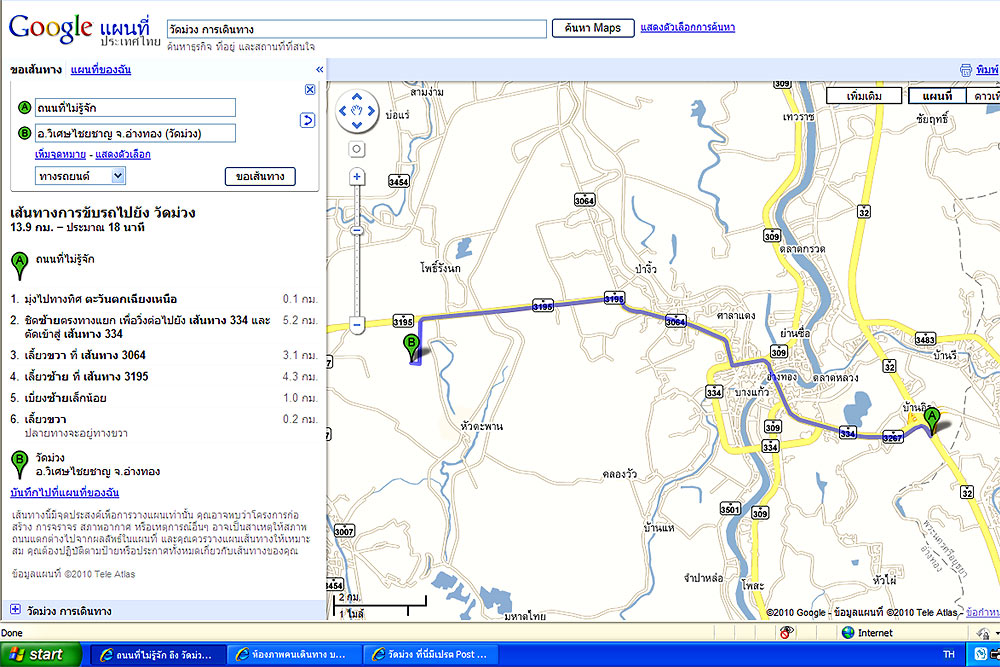Collapse the left panel with double chevron
This screenshot has width=1000, height=667.
[320, 70]
